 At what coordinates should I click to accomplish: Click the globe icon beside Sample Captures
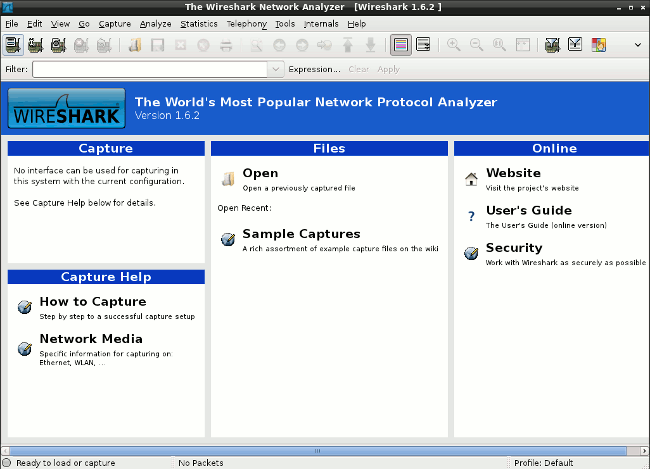[x=228, y=239]
